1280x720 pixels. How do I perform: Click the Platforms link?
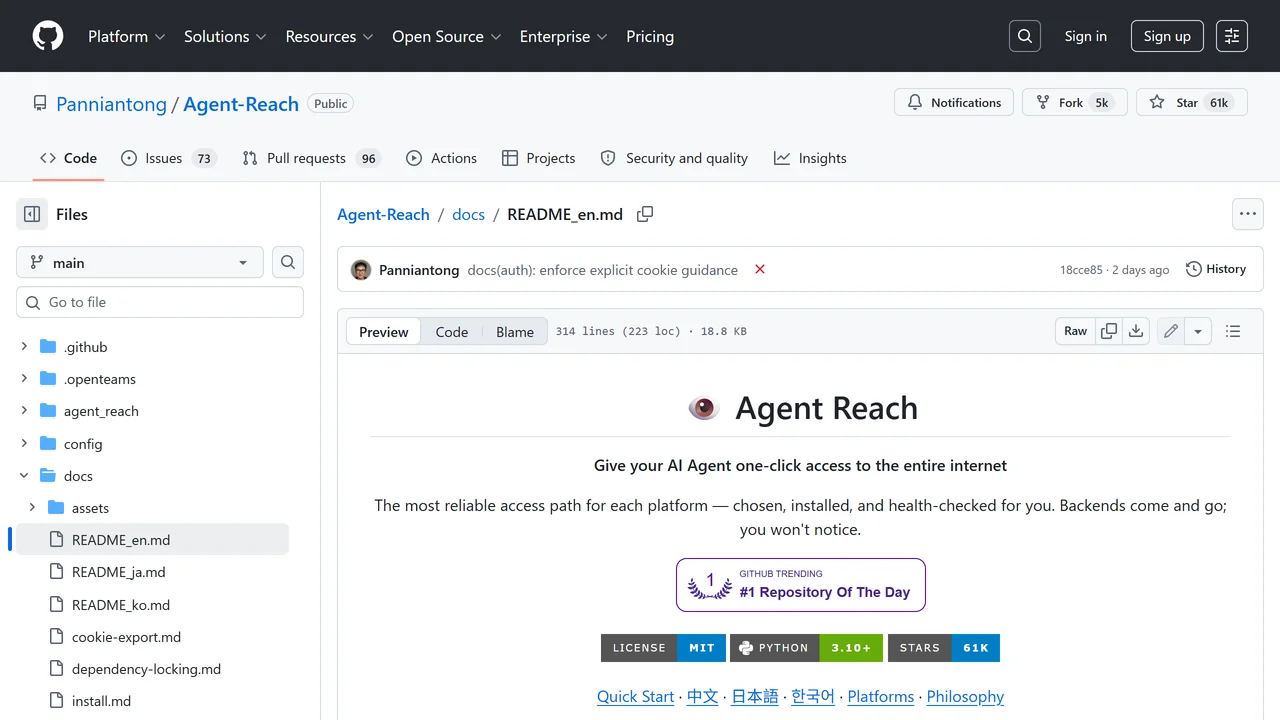click(x=881, y=696)
